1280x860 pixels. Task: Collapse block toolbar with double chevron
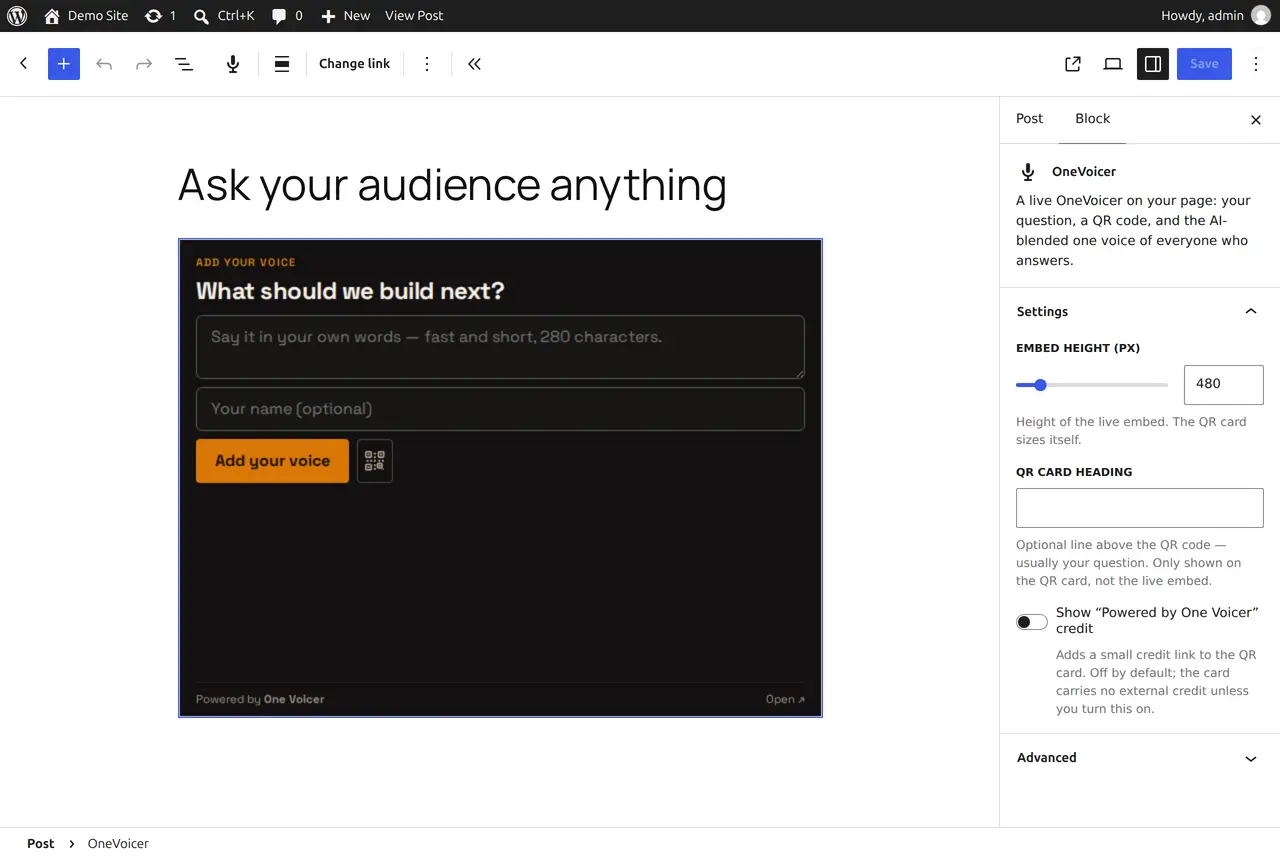[474, 64]
